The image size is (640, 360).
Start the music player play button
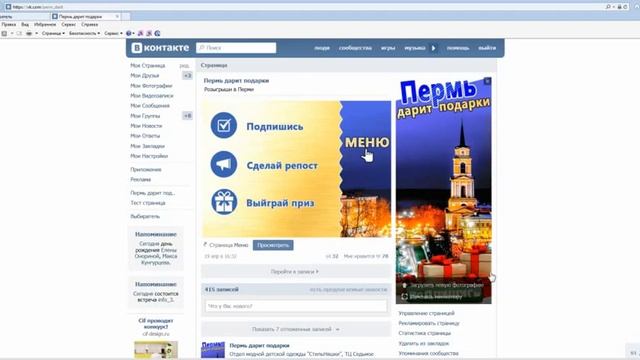[433, 48]
